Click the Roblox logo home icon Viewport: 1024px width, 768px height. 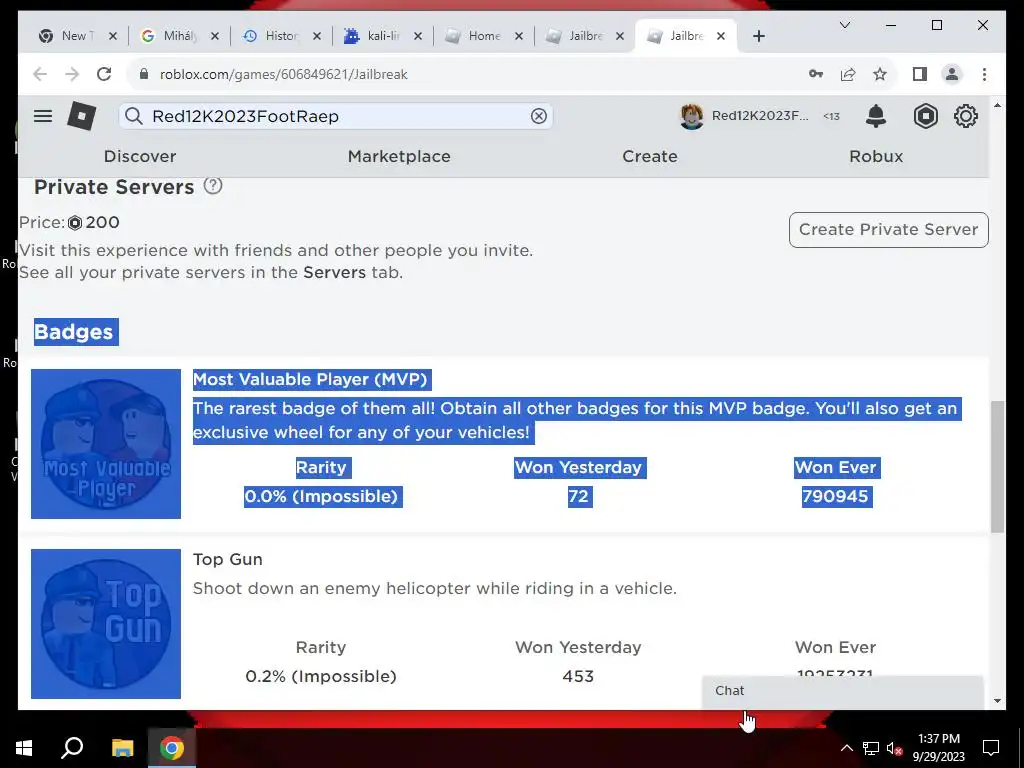coord(82,116)
